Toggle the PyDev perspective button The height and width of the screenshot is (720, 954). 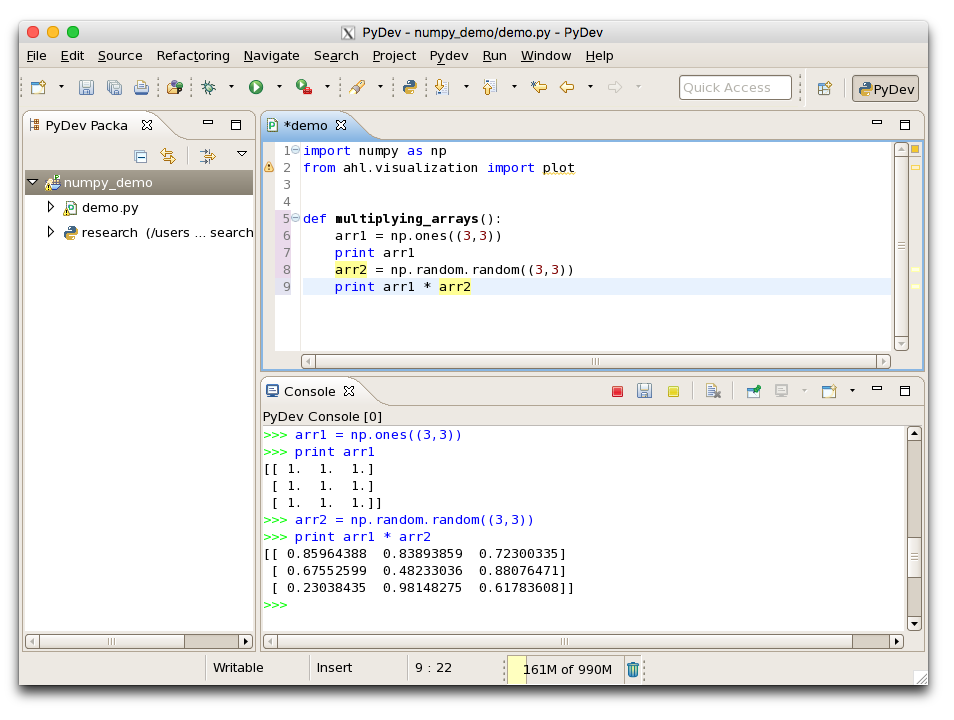(885, 89)
